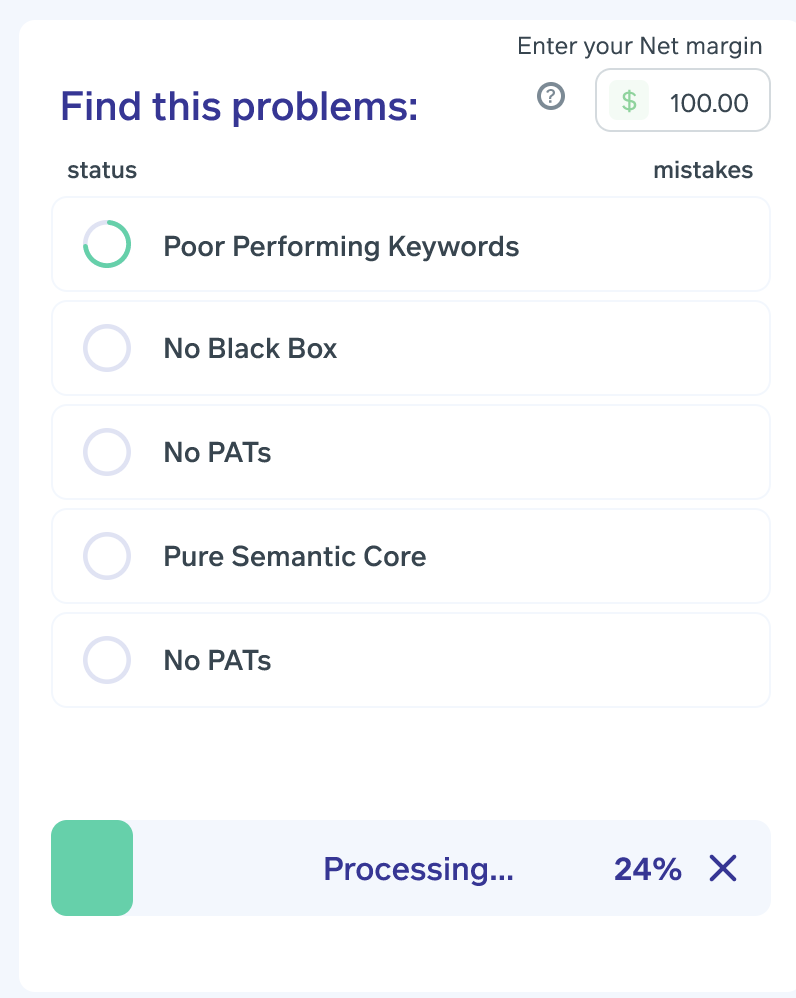Click the status circle beside No PATs row
The width and height of the screenshot is (796, 998).
tap(107, 452)
